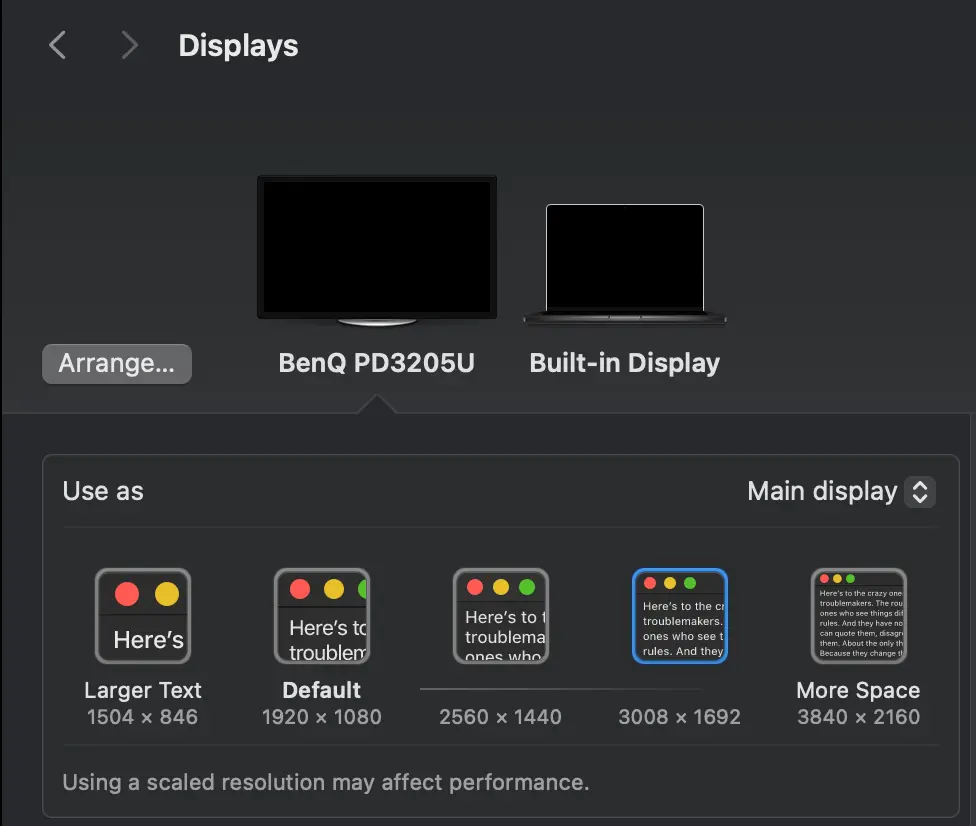Select the Built-in Display laptop image
The width and height of the screenshot is (976, 826).
click(625, 263)
